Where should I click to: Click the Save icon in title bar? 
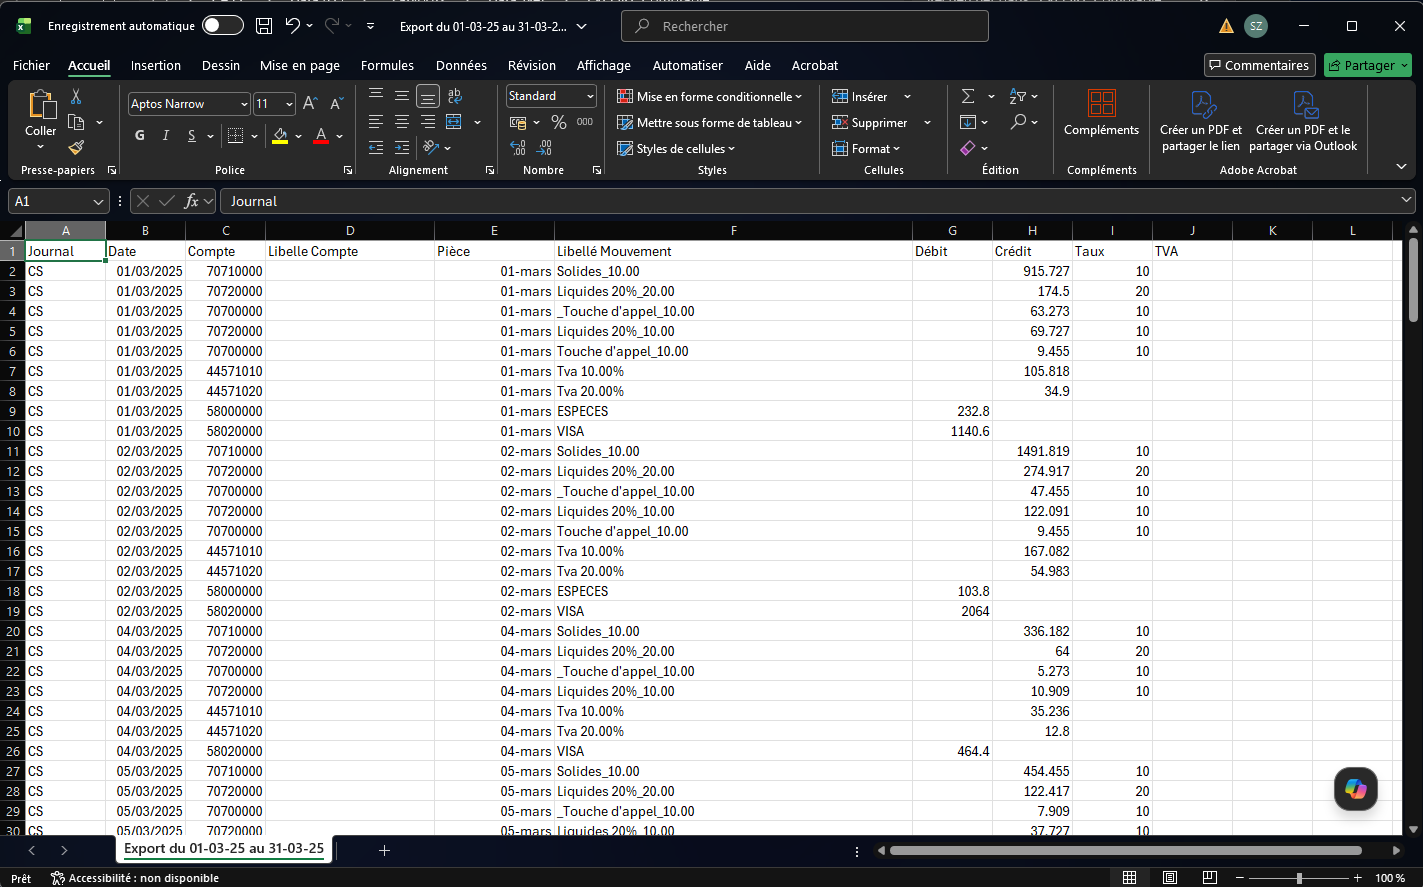[263, 26]
